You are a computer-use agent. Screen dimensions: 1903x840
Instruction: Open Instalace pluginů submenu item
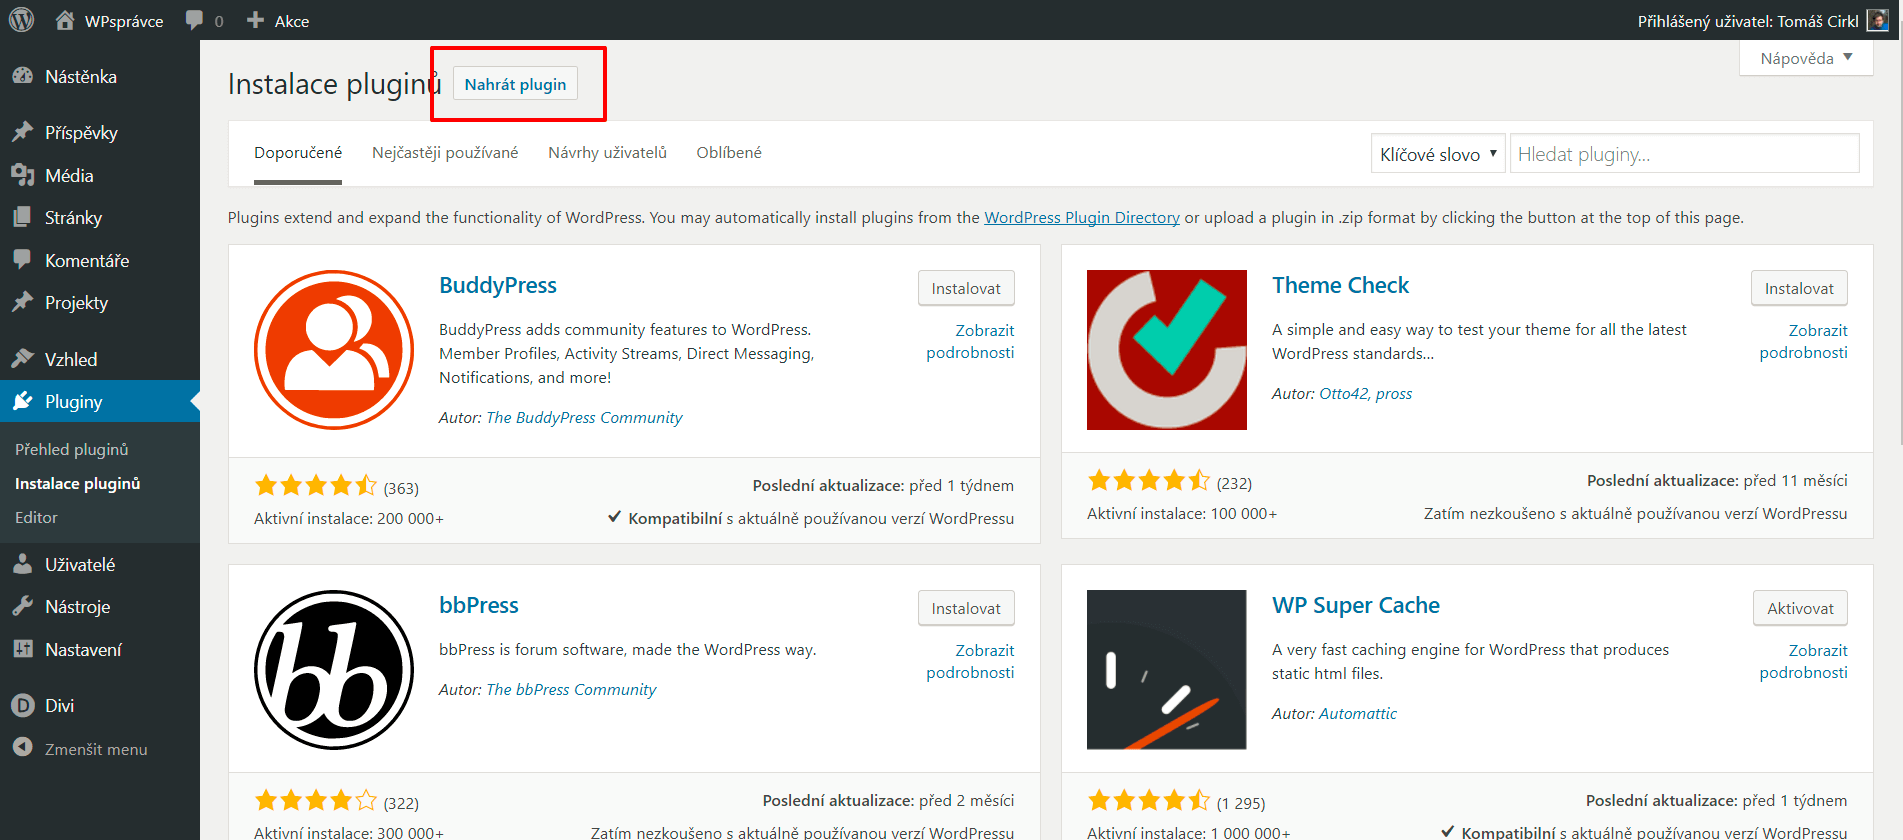(78, 484)
